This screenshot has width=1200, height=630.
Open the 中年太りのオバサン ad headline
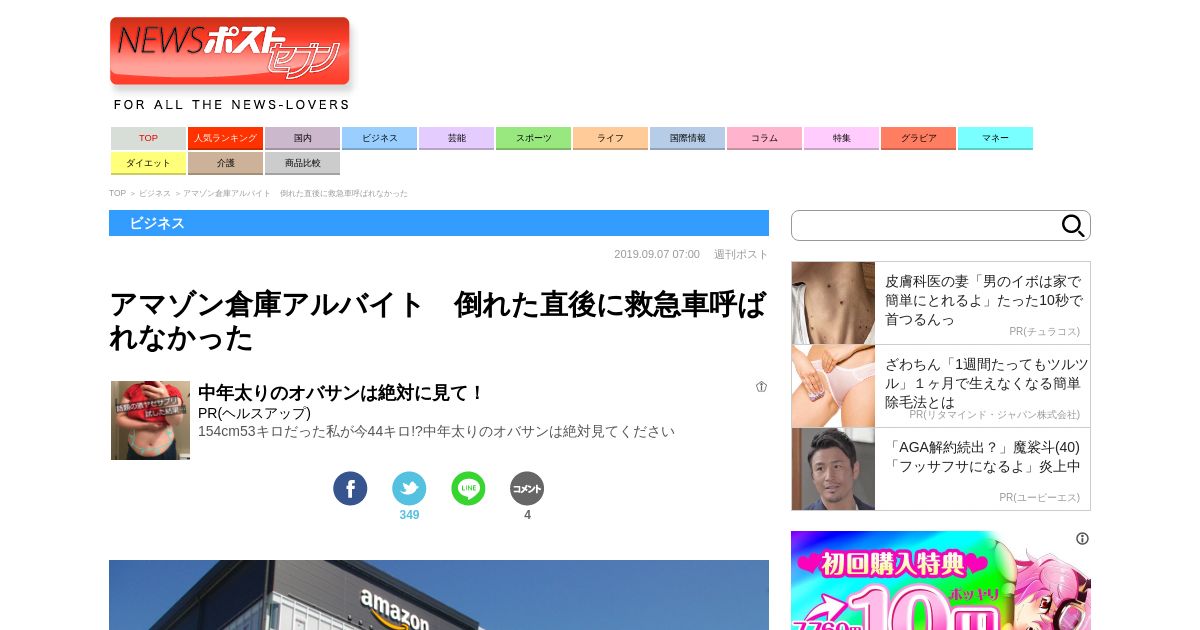pyautogui.click(x=341, y=393)
